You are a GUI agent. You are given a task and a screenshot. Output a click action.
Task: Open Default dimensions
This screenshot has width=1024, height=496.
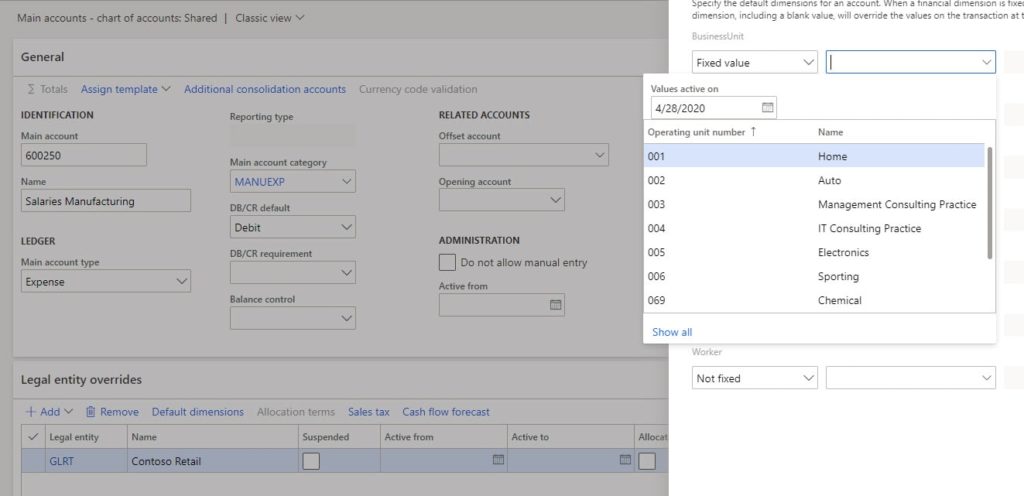(197, 412)
